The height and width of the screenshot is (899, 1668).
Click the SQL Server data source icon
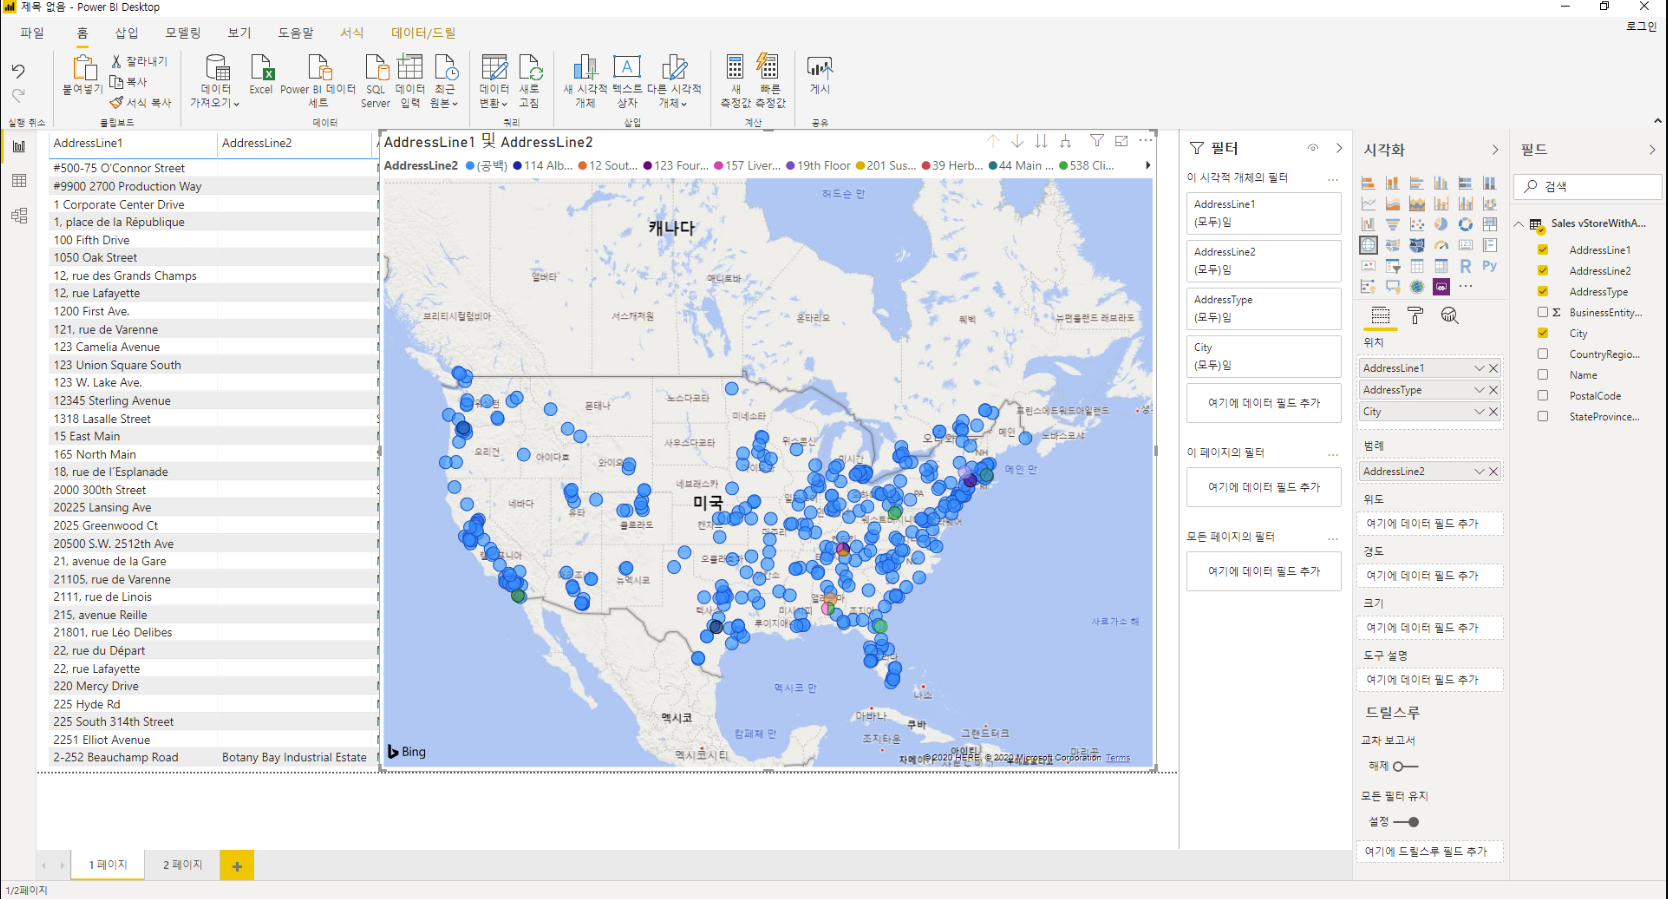376,67
